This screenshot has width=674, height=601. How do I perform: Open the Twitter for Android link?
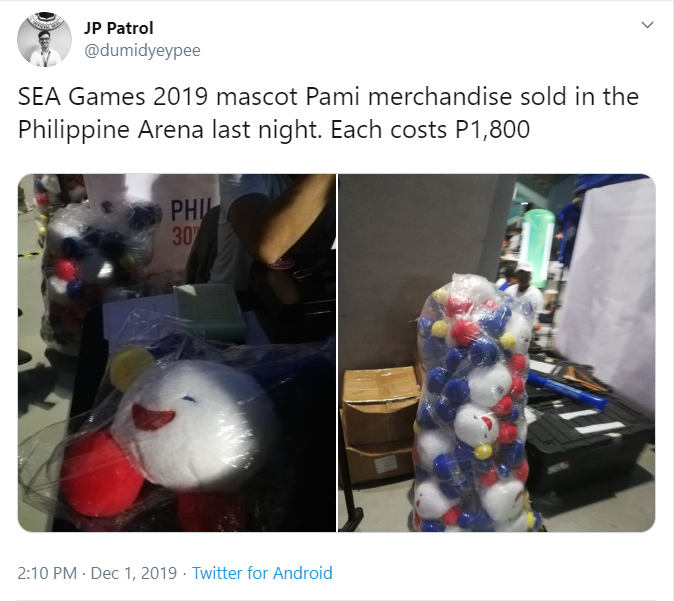[x=262, y=573]
